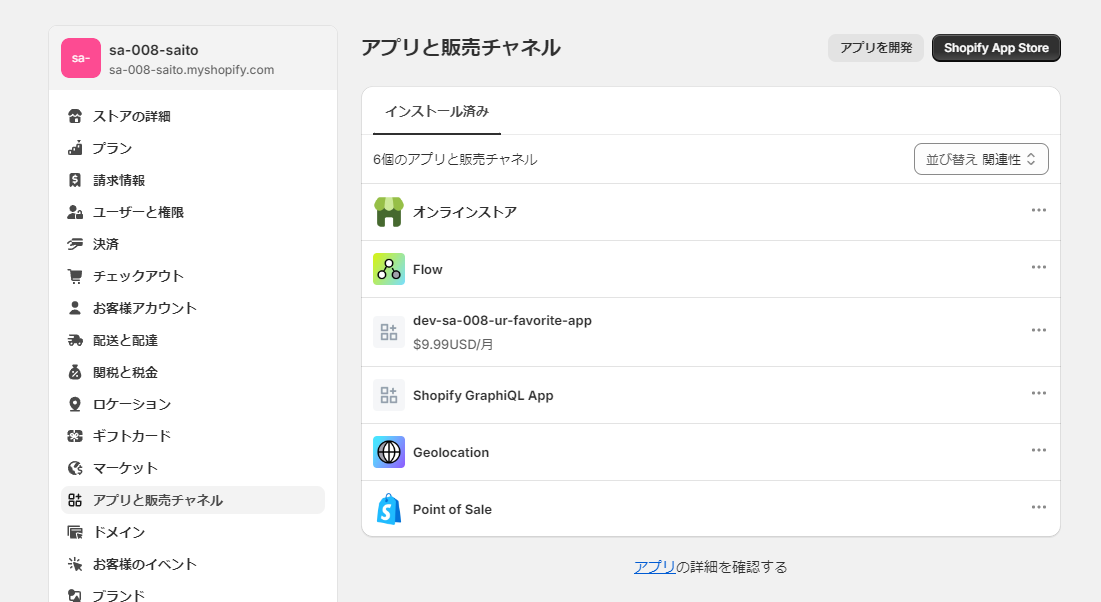The height and width of the screenshot is (602, 1101).
Task: Click the Shopify GraphiQL App name
Action: [x=483, y=395]
